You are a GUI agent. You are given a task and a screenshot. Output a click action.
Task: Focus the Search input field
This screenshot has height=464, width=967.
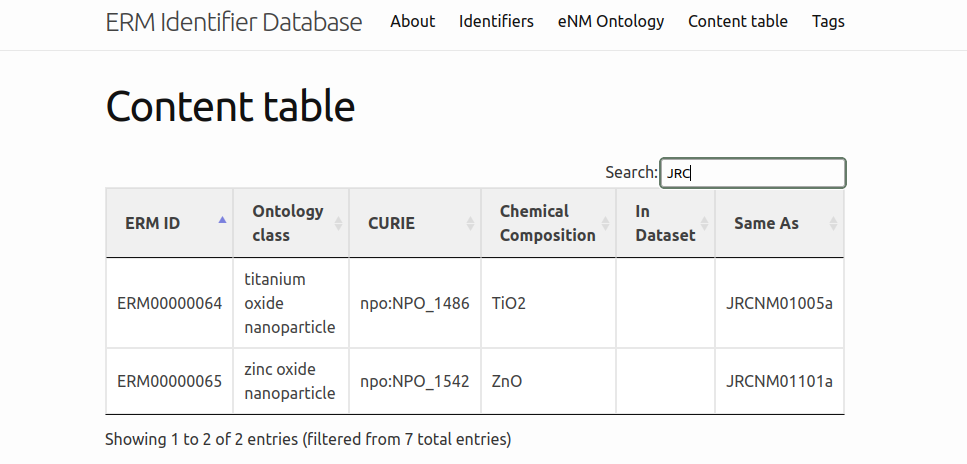pos(752,173)
